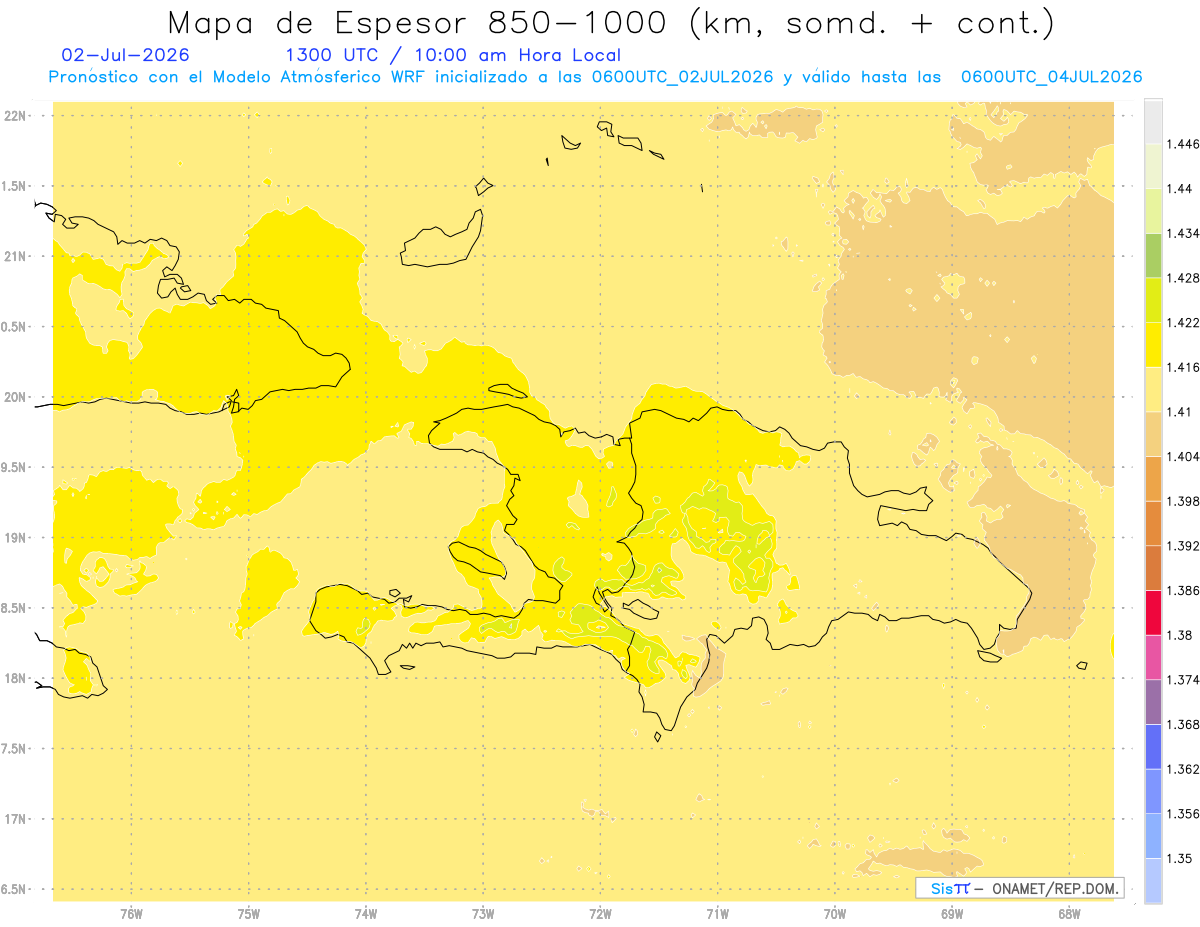
Task: Click the 71W longitude label
Action: (x=717, y=914)
